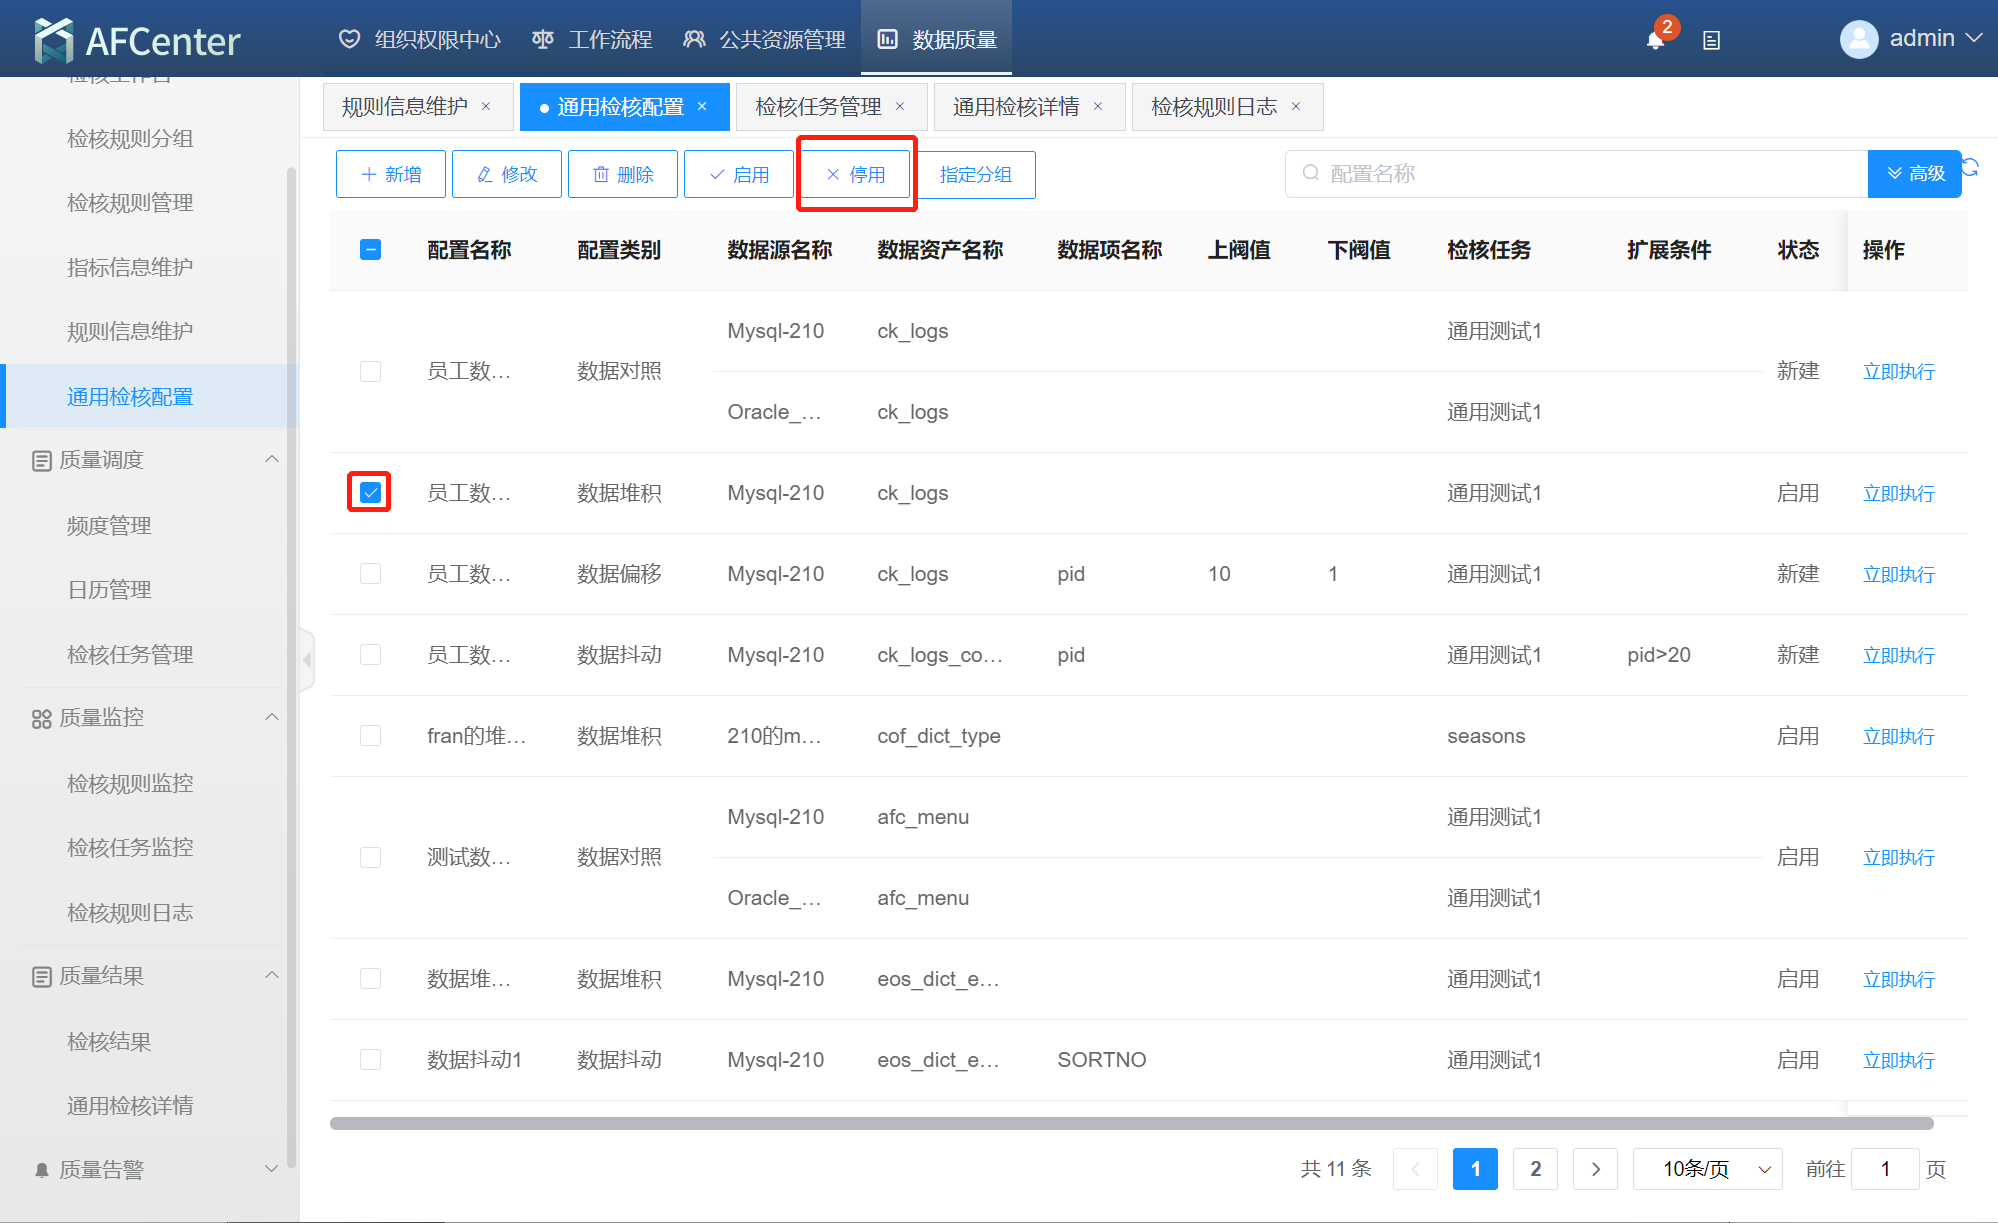Click the AFCenter logo icon
The image size is (1998, 1223).
click(x=54, y=41)
